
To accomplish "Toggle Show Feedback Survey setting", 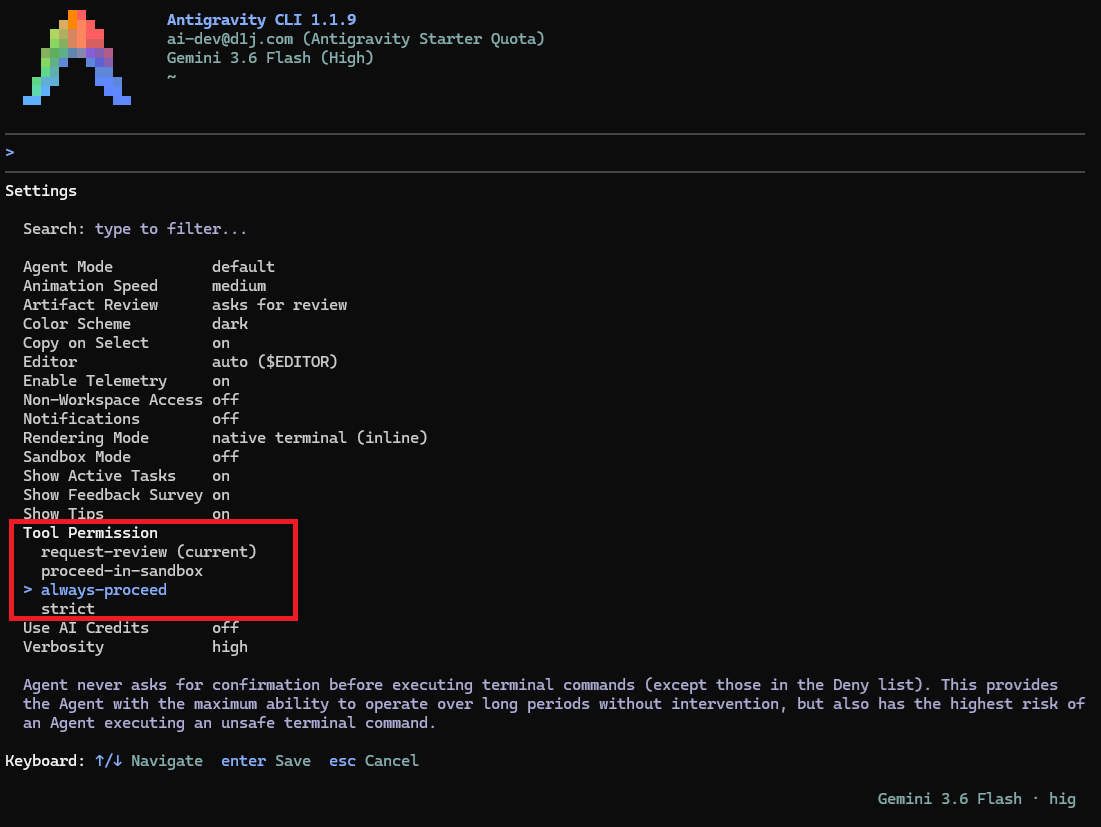I will pos(126,494).
